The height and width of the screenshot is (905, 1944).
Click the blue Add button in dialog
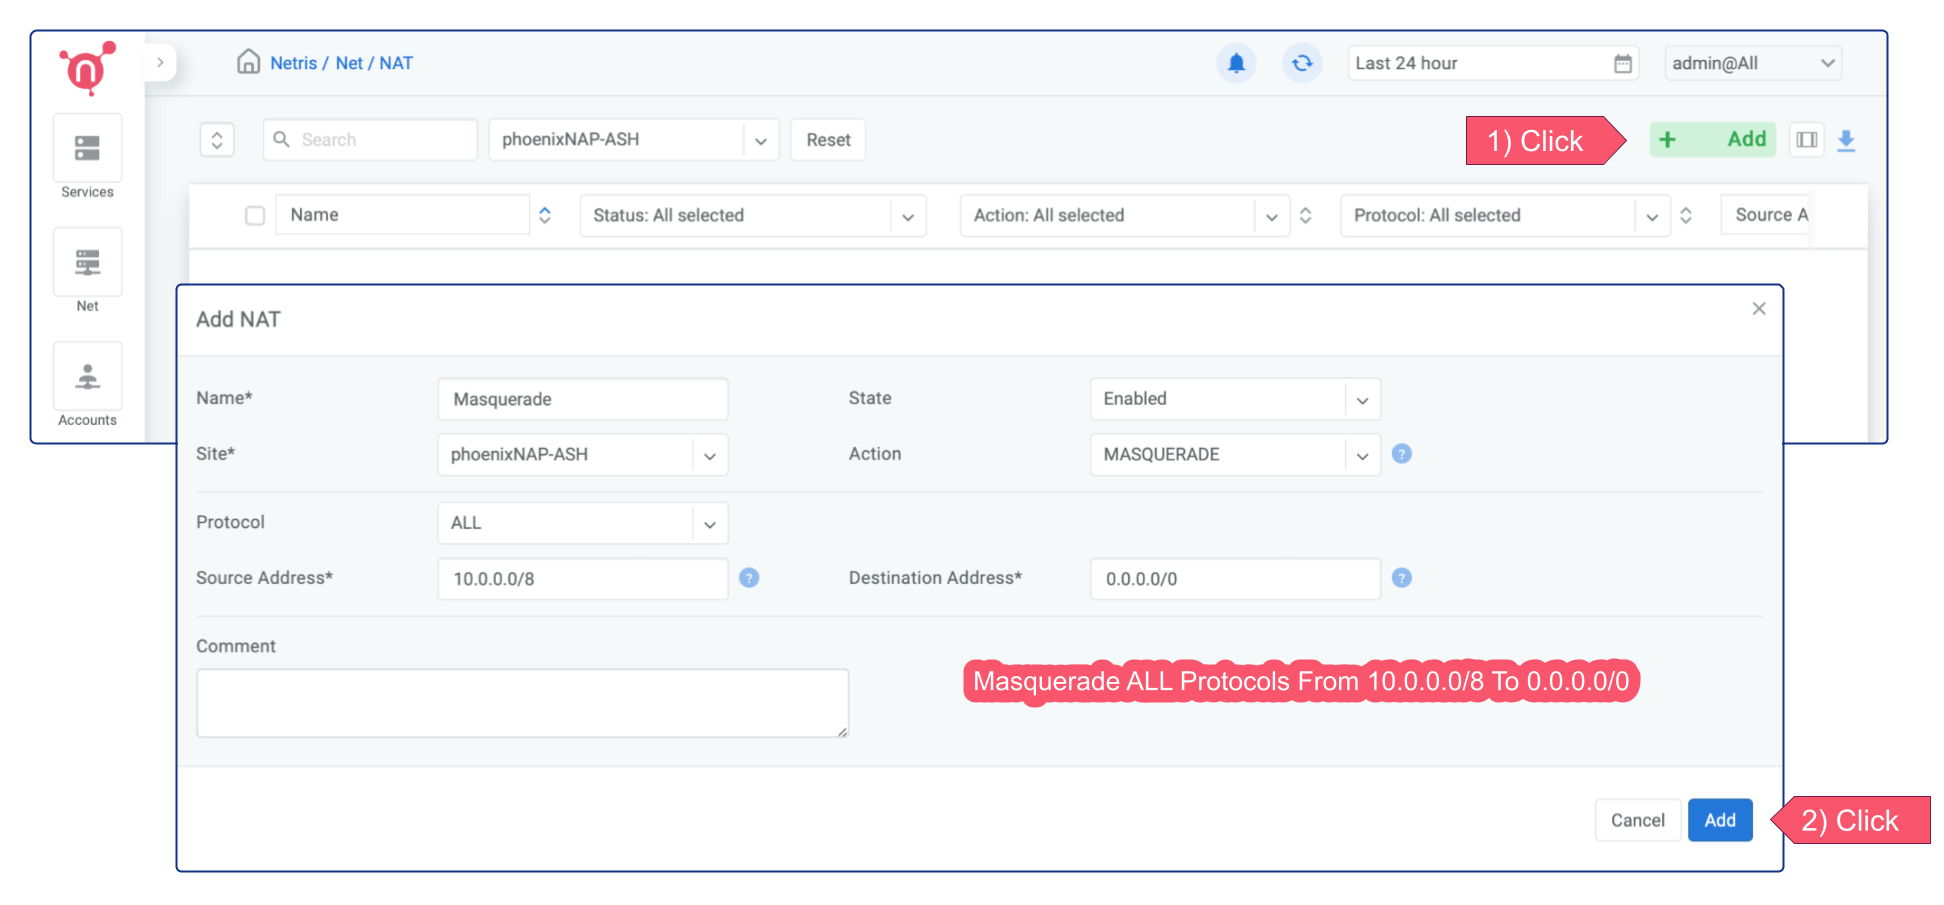click(1719, 820)
